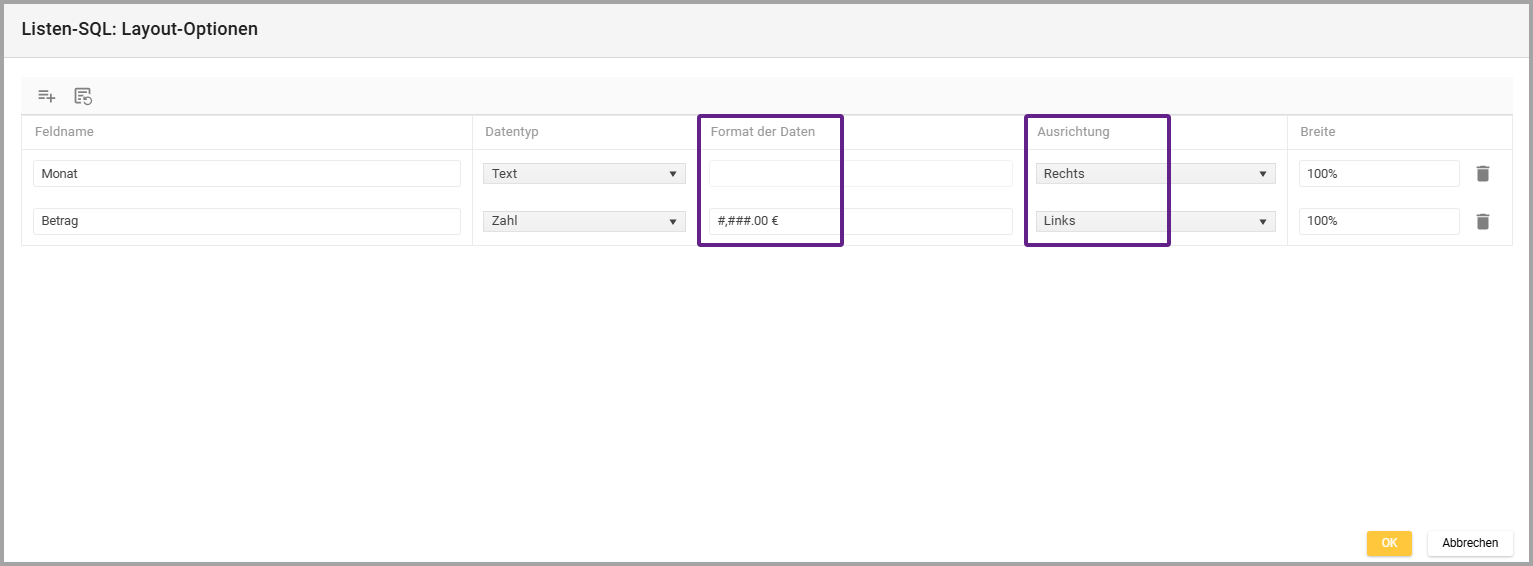Open the Datentyp dropdown showing Zahl
The image size is (1533, 566).
click(584, 221)
